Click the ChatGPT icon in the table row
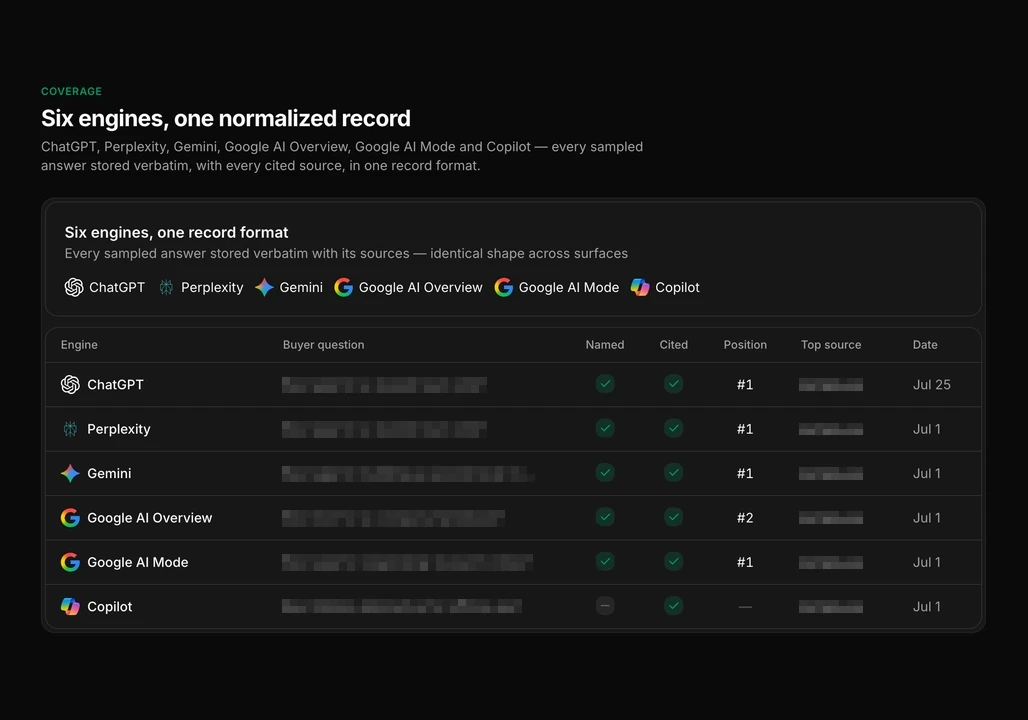This screenshot has width=1028, height=720. pos(70,384)
